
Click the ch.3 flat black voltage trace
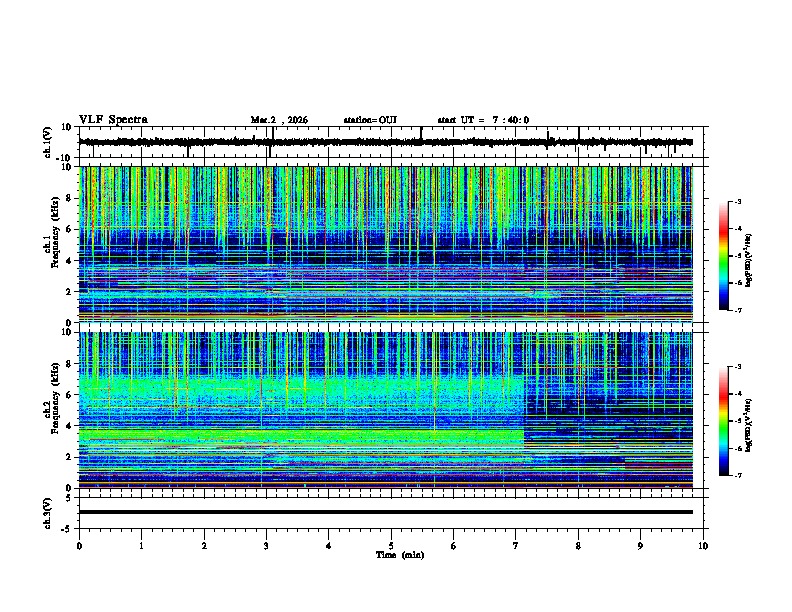[385, 512]
